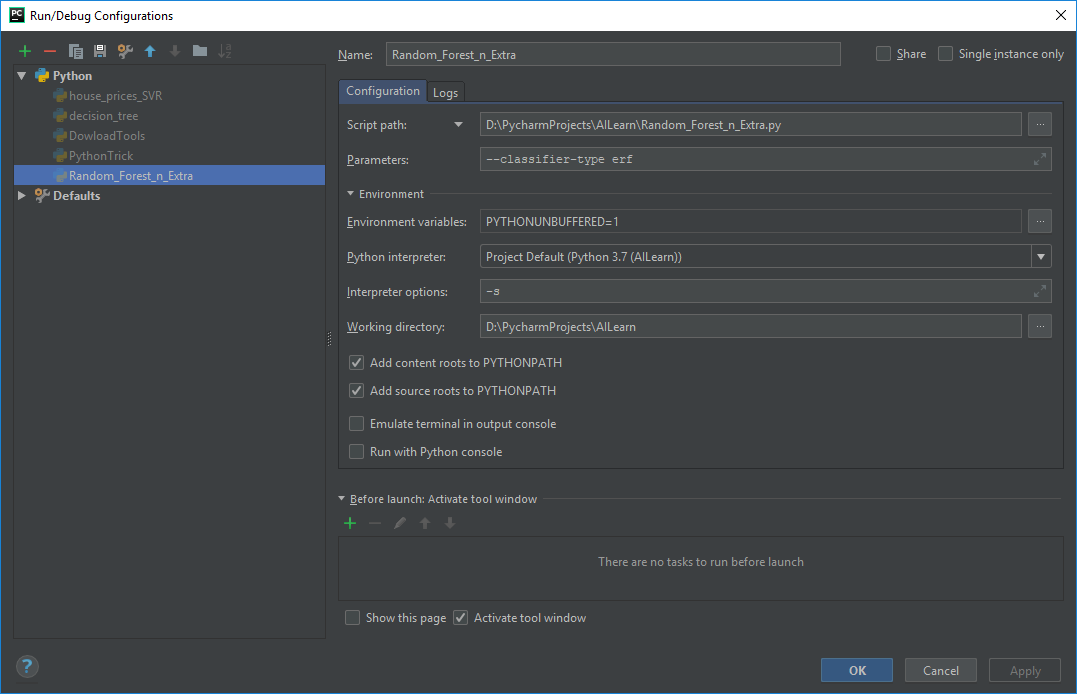Enable Run with Python console
Screen dimensions: 1077x694
356,451
